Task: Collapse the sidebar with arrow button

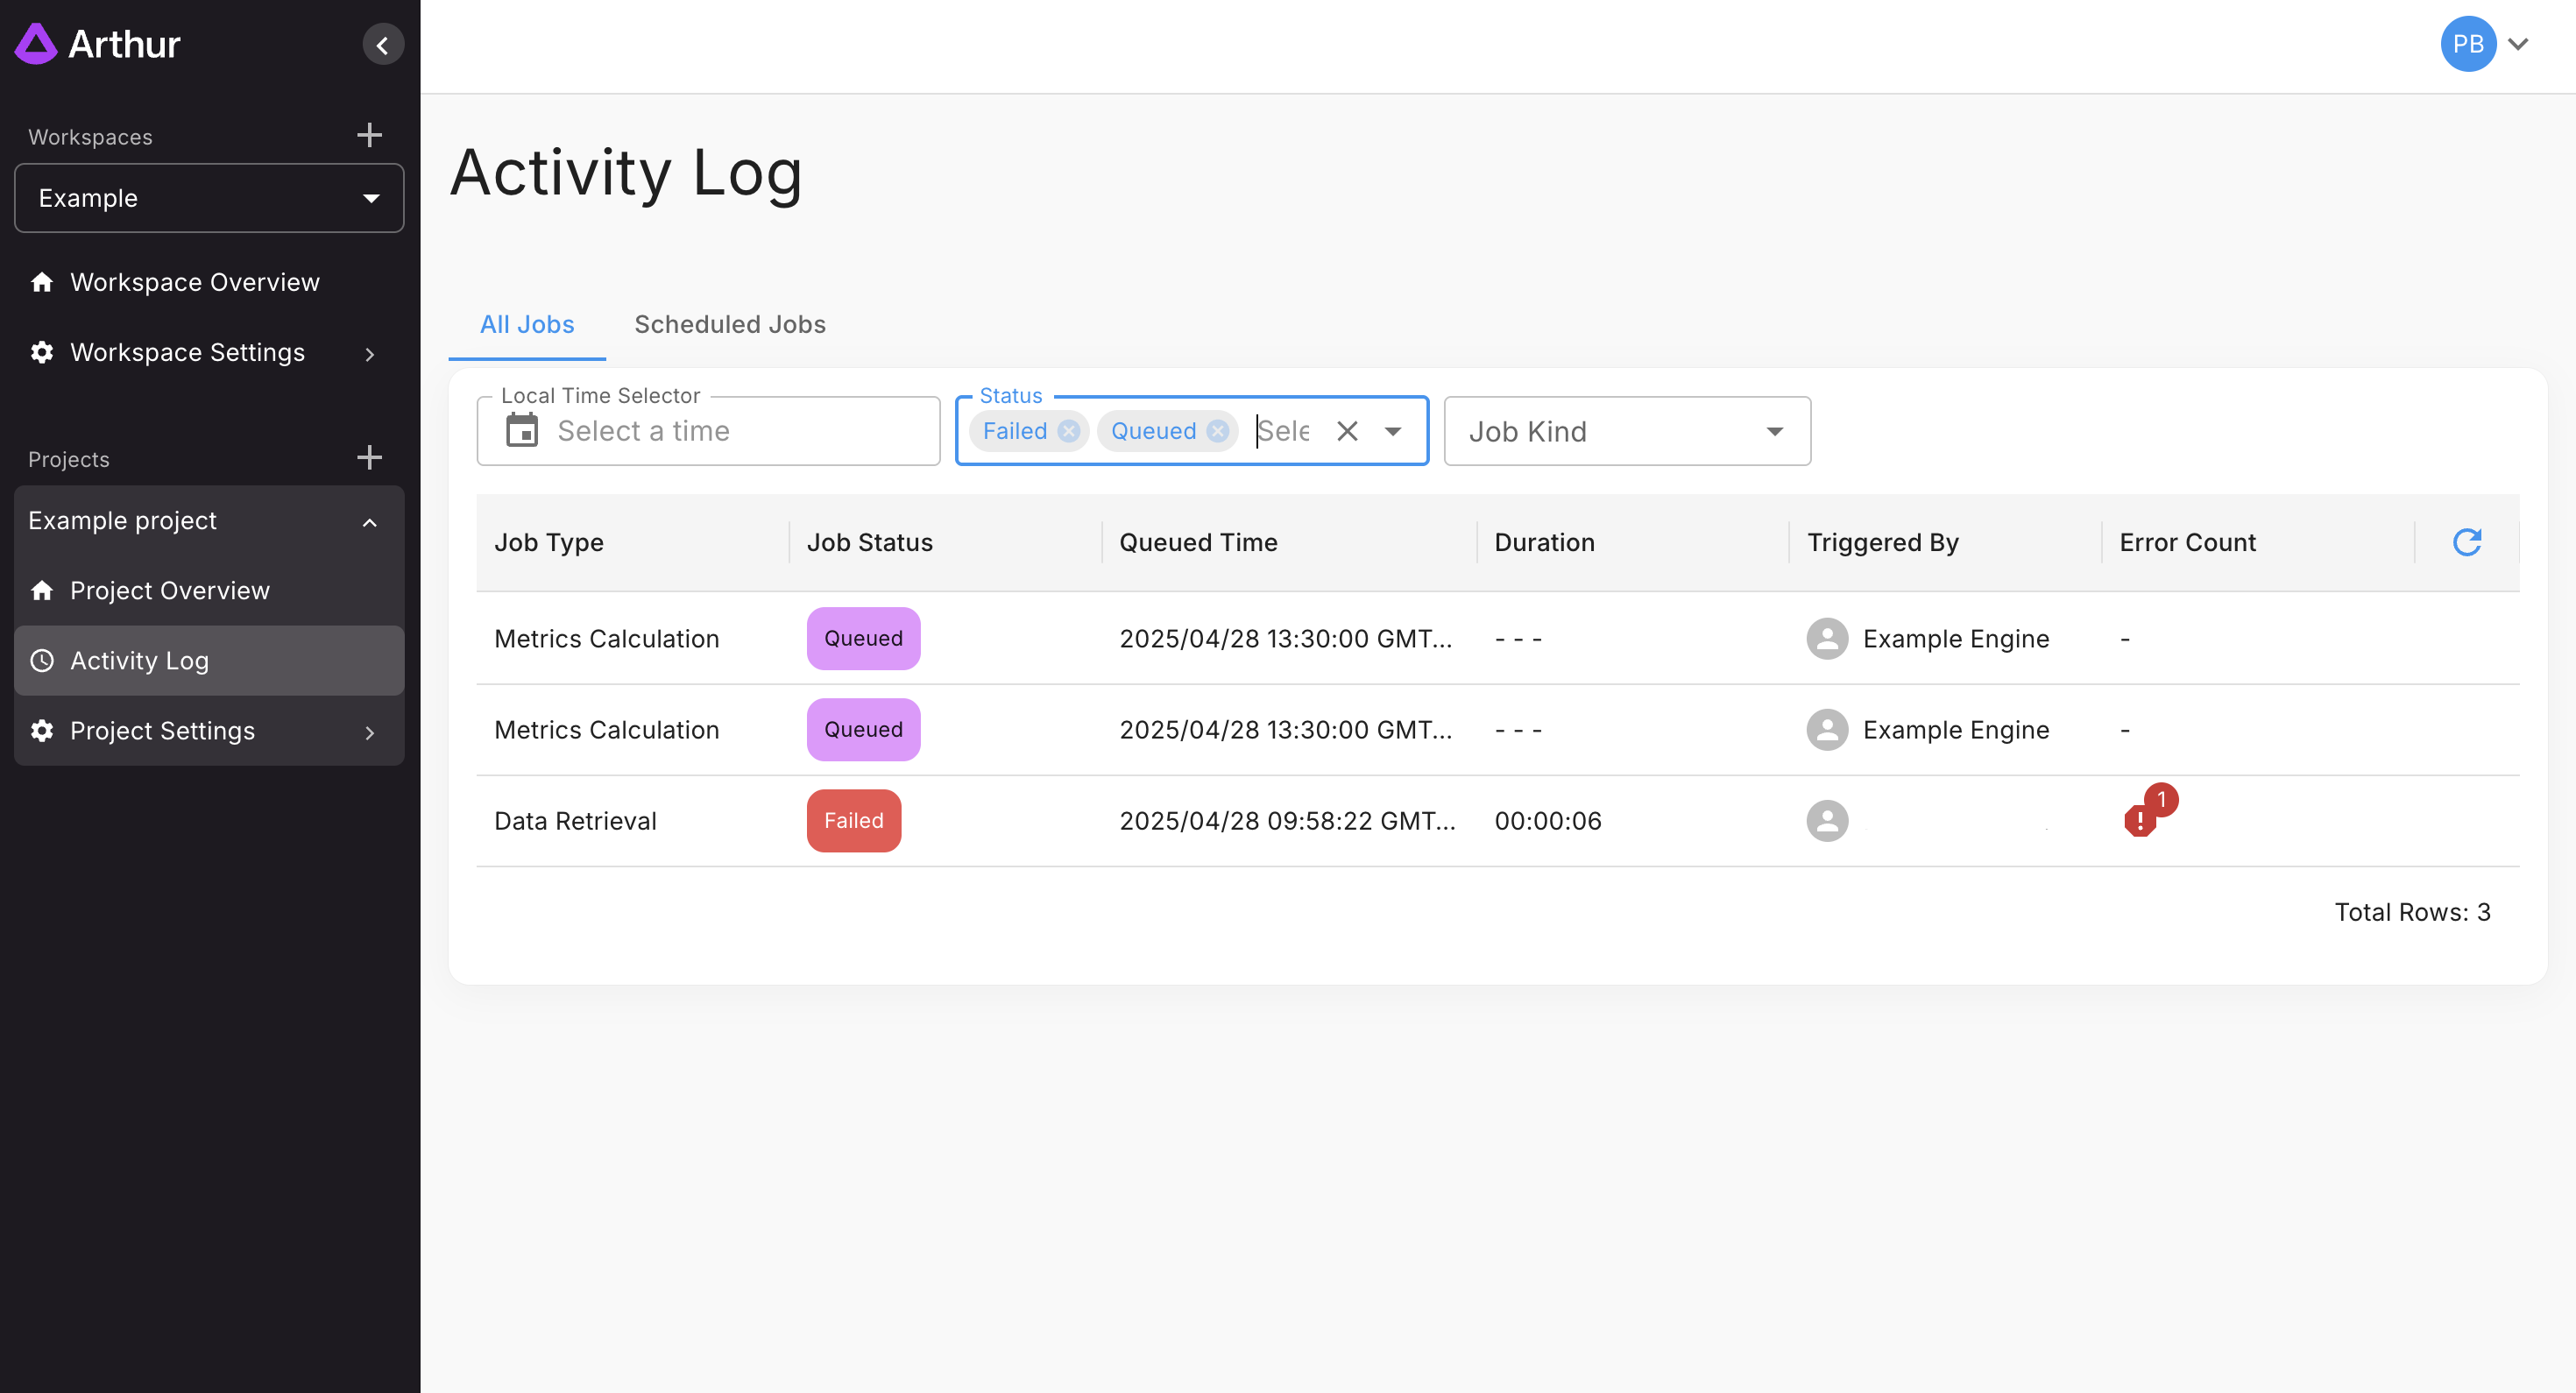Action: (x=382, y=45)
